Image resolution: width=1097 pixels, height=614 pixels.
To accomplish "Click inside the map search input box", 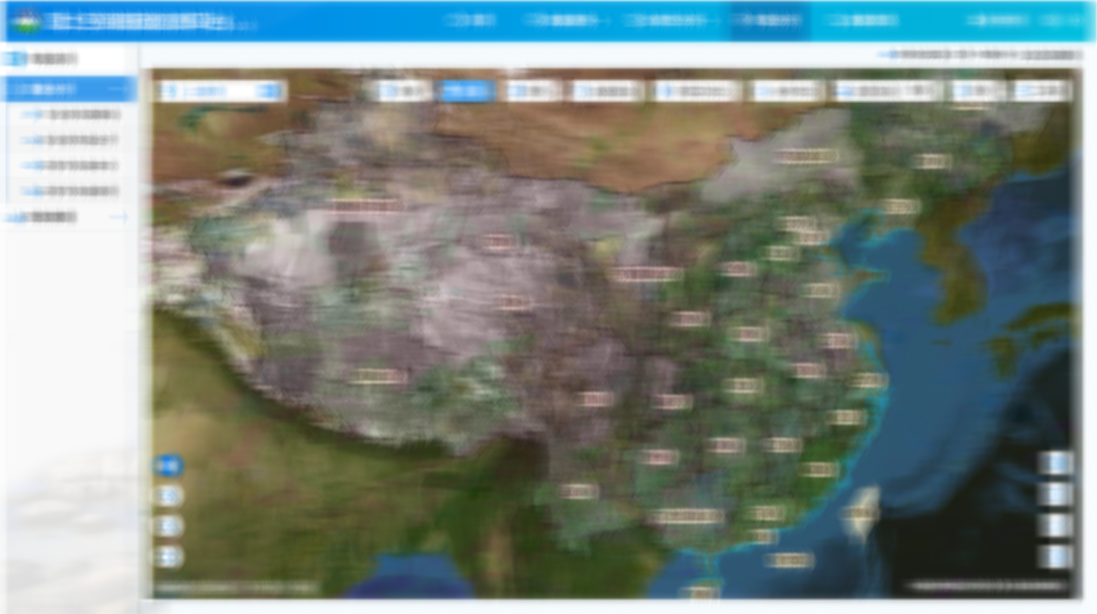I will click(210, 91).
